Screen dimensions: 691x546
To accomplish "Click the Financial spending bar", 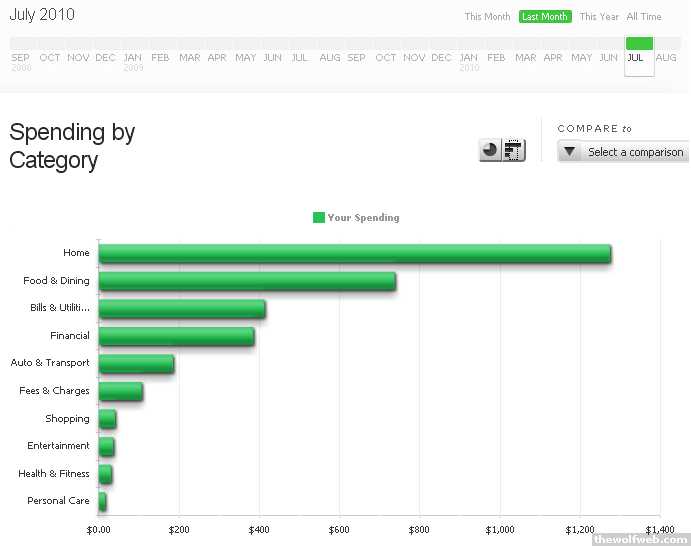I will pos(176,337).
